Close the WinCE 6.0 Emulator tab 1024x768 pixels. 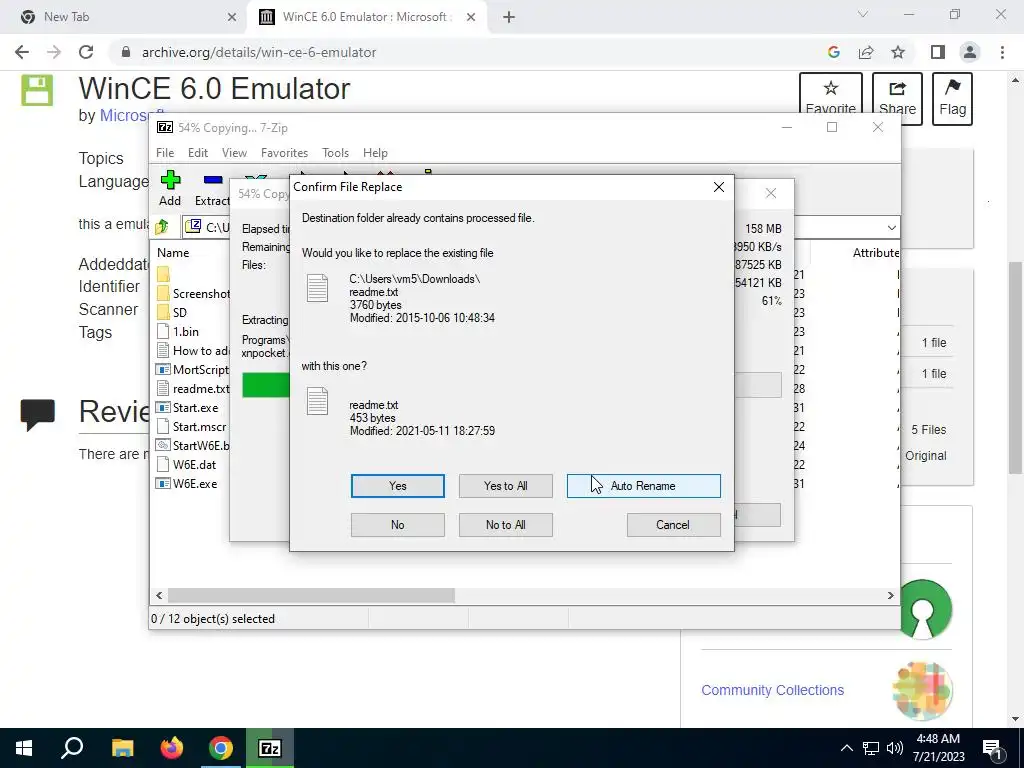pos(471,17)
